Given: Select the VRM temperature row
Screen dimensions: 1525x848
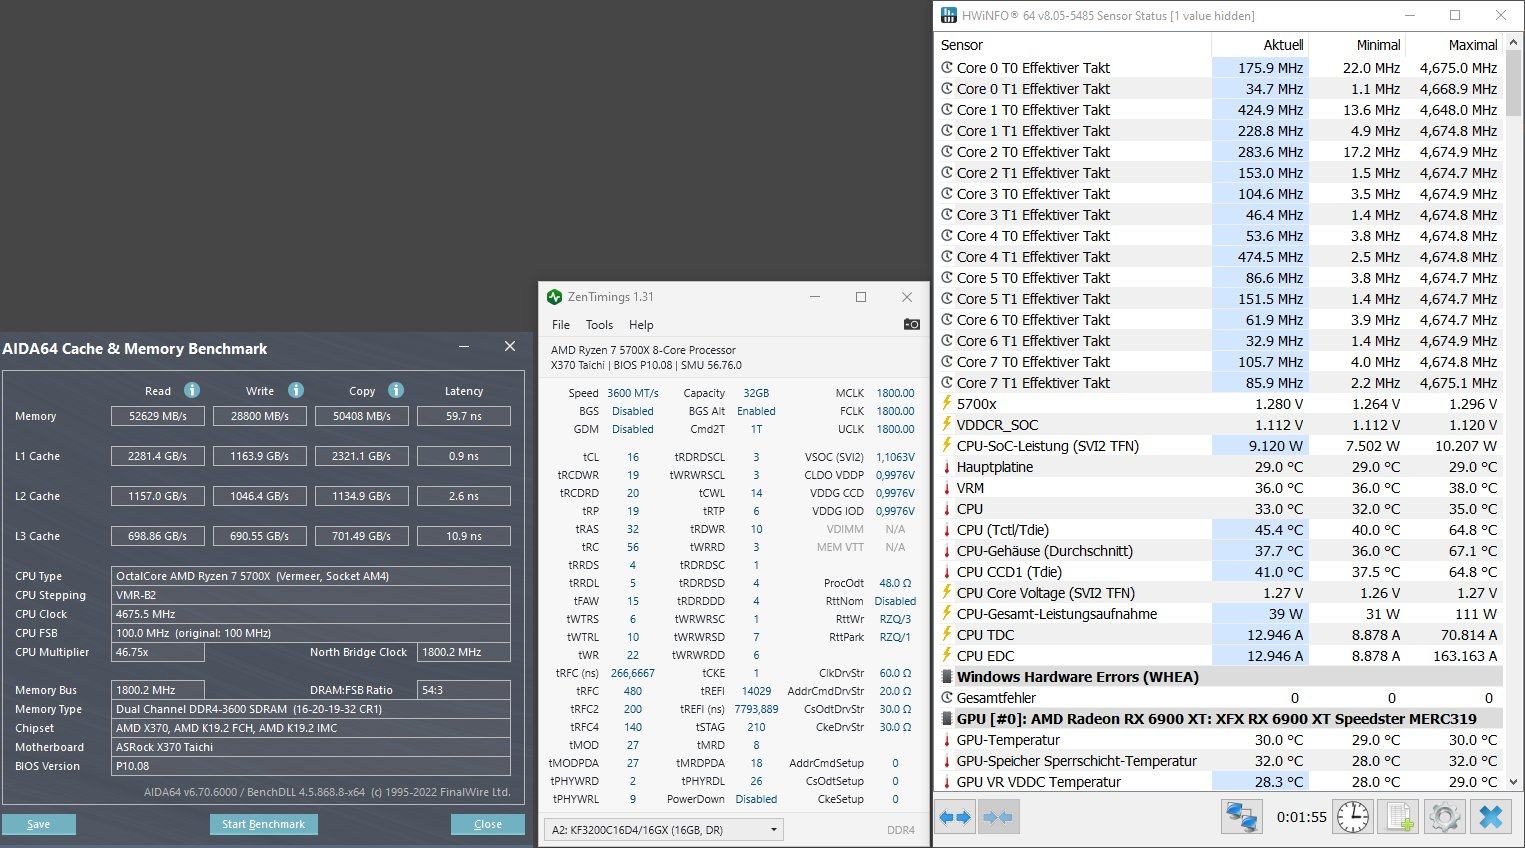Looking at the screenshot, I should coord(1220,488).
